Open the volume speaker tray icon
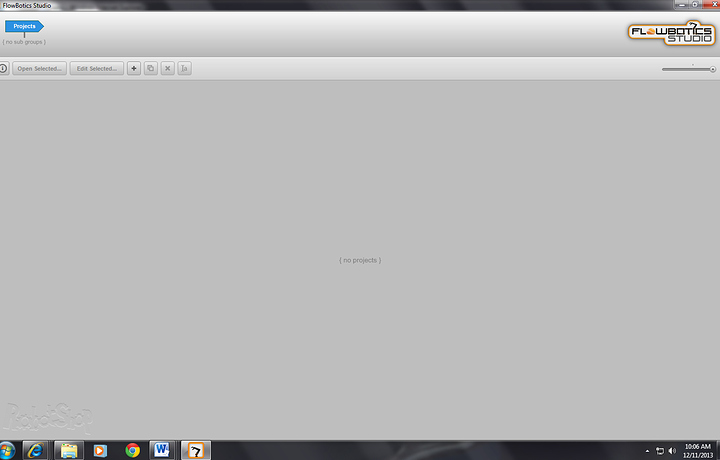720x460 pixels. (x=672, y=451)
